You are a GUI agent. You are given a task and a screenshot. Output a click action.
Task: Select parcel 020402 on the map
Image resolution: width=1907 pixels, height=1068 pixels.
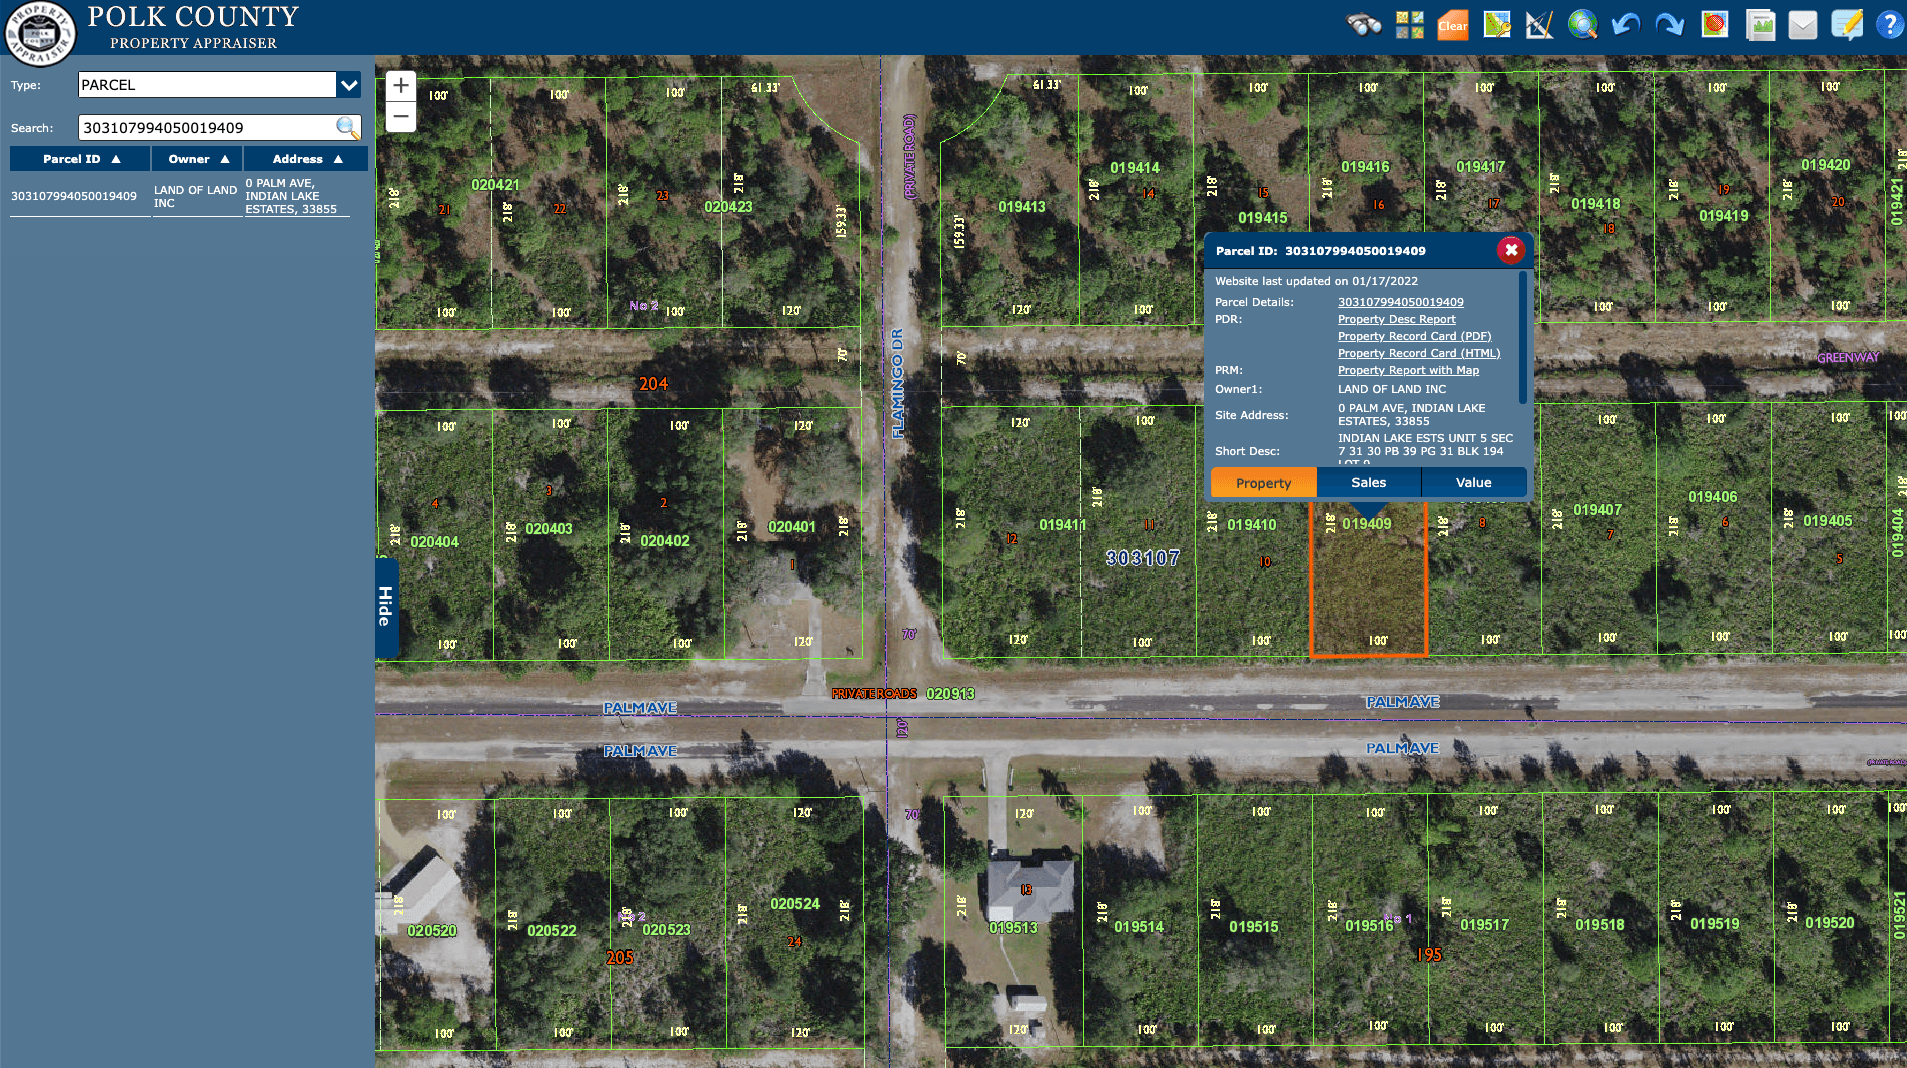pos(664,541)
